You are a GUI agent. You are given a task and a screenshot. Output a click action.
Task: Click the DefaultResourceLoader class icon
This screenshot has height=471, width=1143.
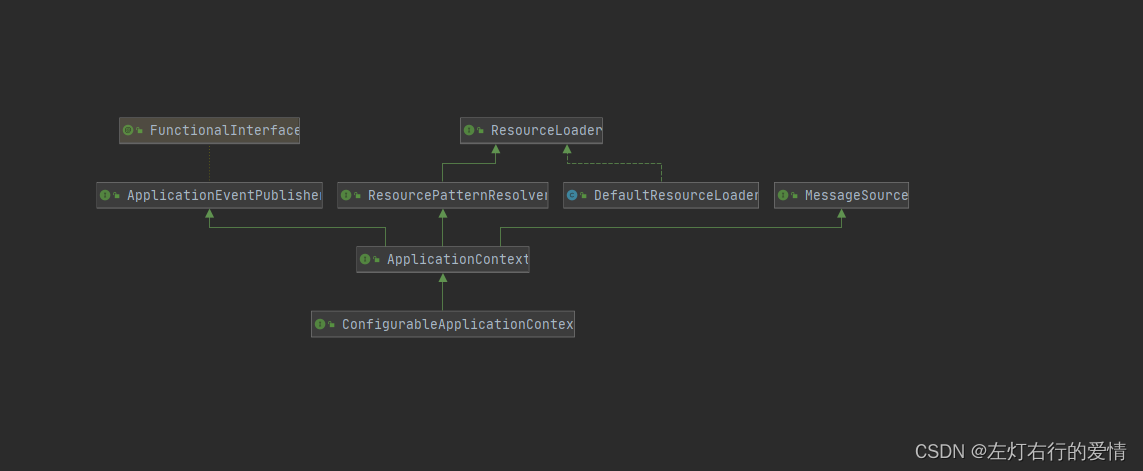pos(572,195)
